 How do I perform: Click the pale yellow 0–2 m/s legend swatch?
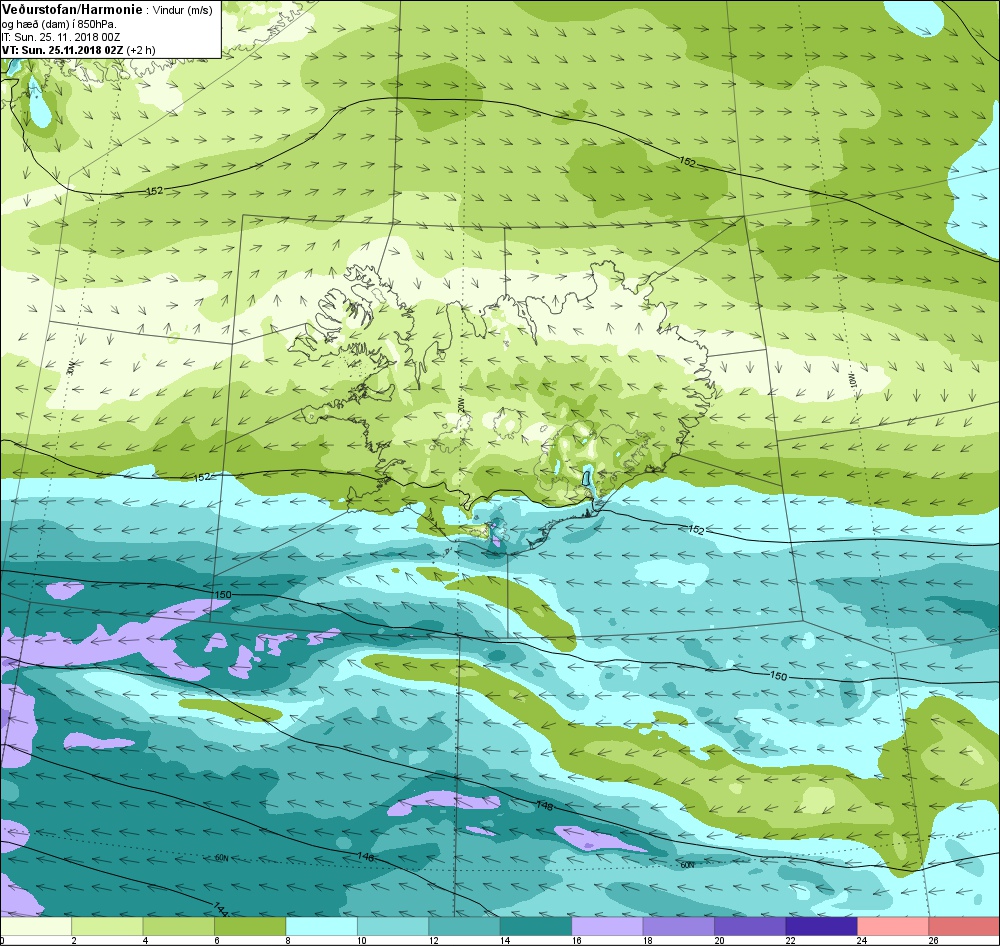36,926
